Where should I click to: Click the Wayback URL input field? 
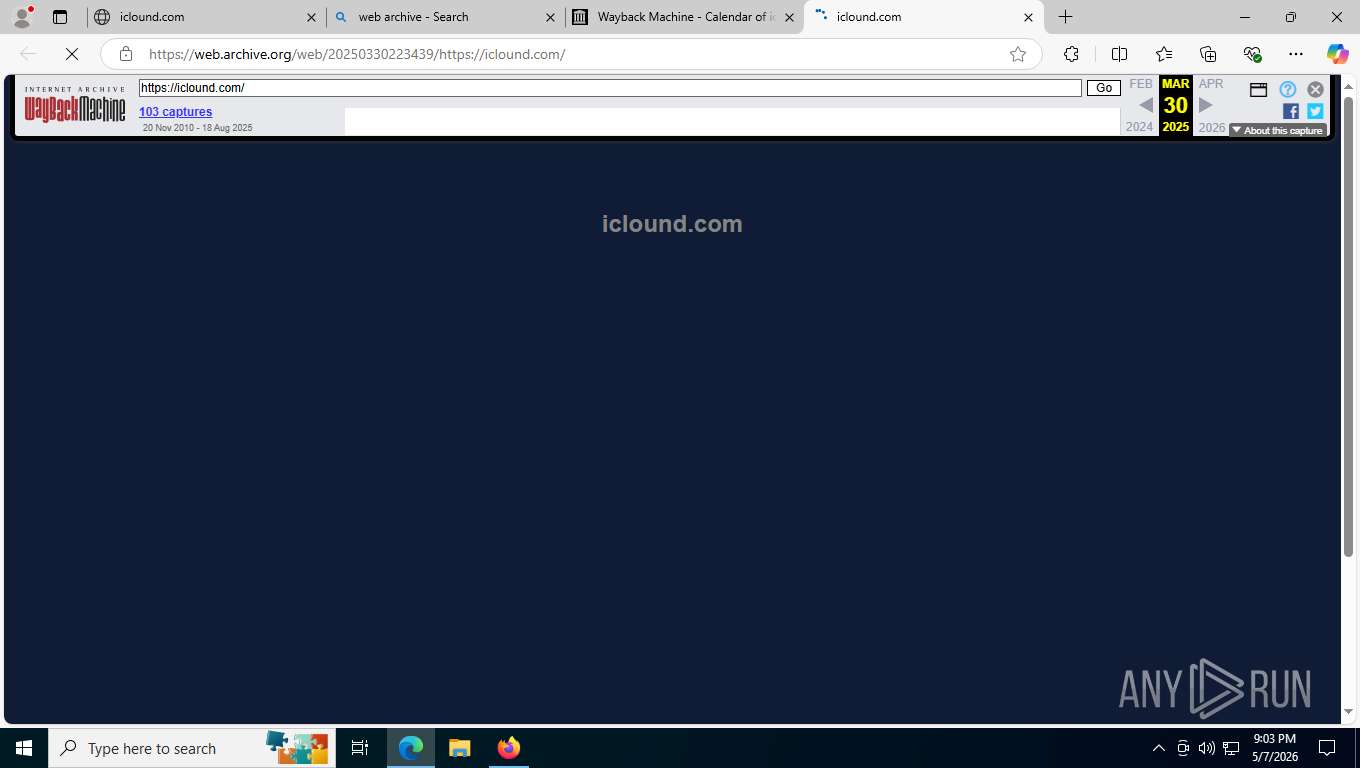coord(610,88)
